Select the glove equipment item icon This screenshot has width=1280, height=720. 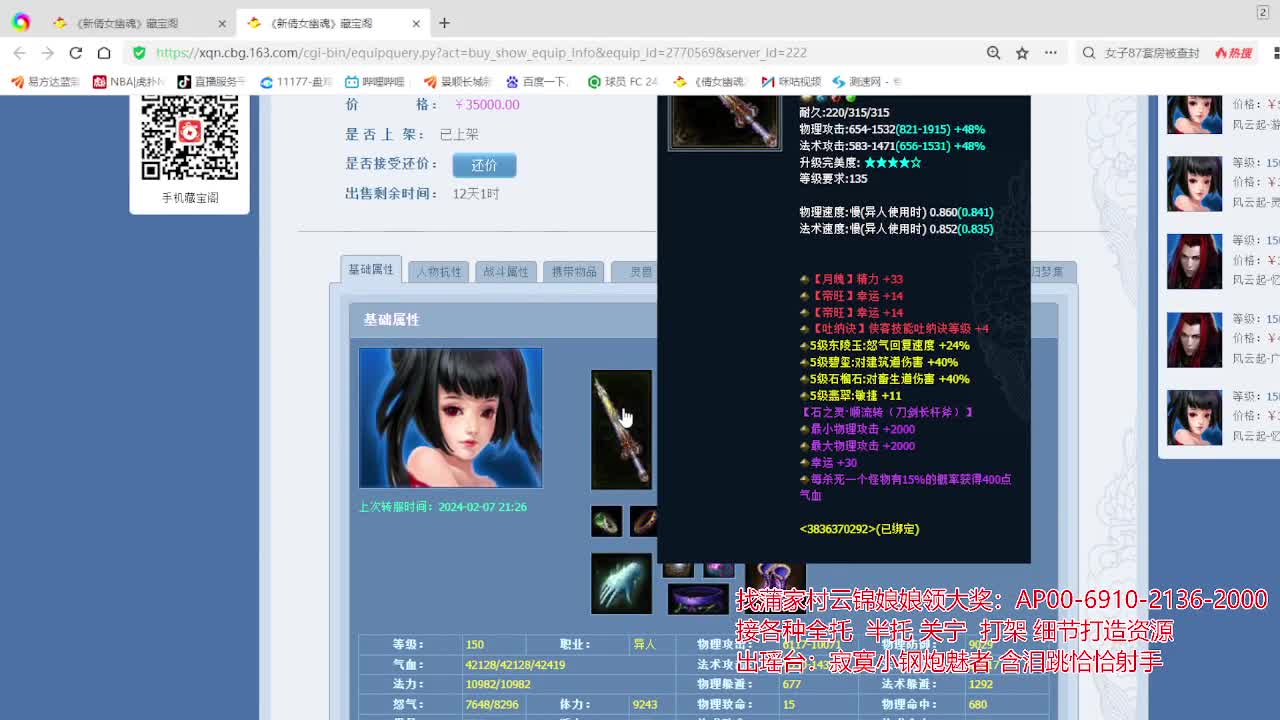(621, 585)
